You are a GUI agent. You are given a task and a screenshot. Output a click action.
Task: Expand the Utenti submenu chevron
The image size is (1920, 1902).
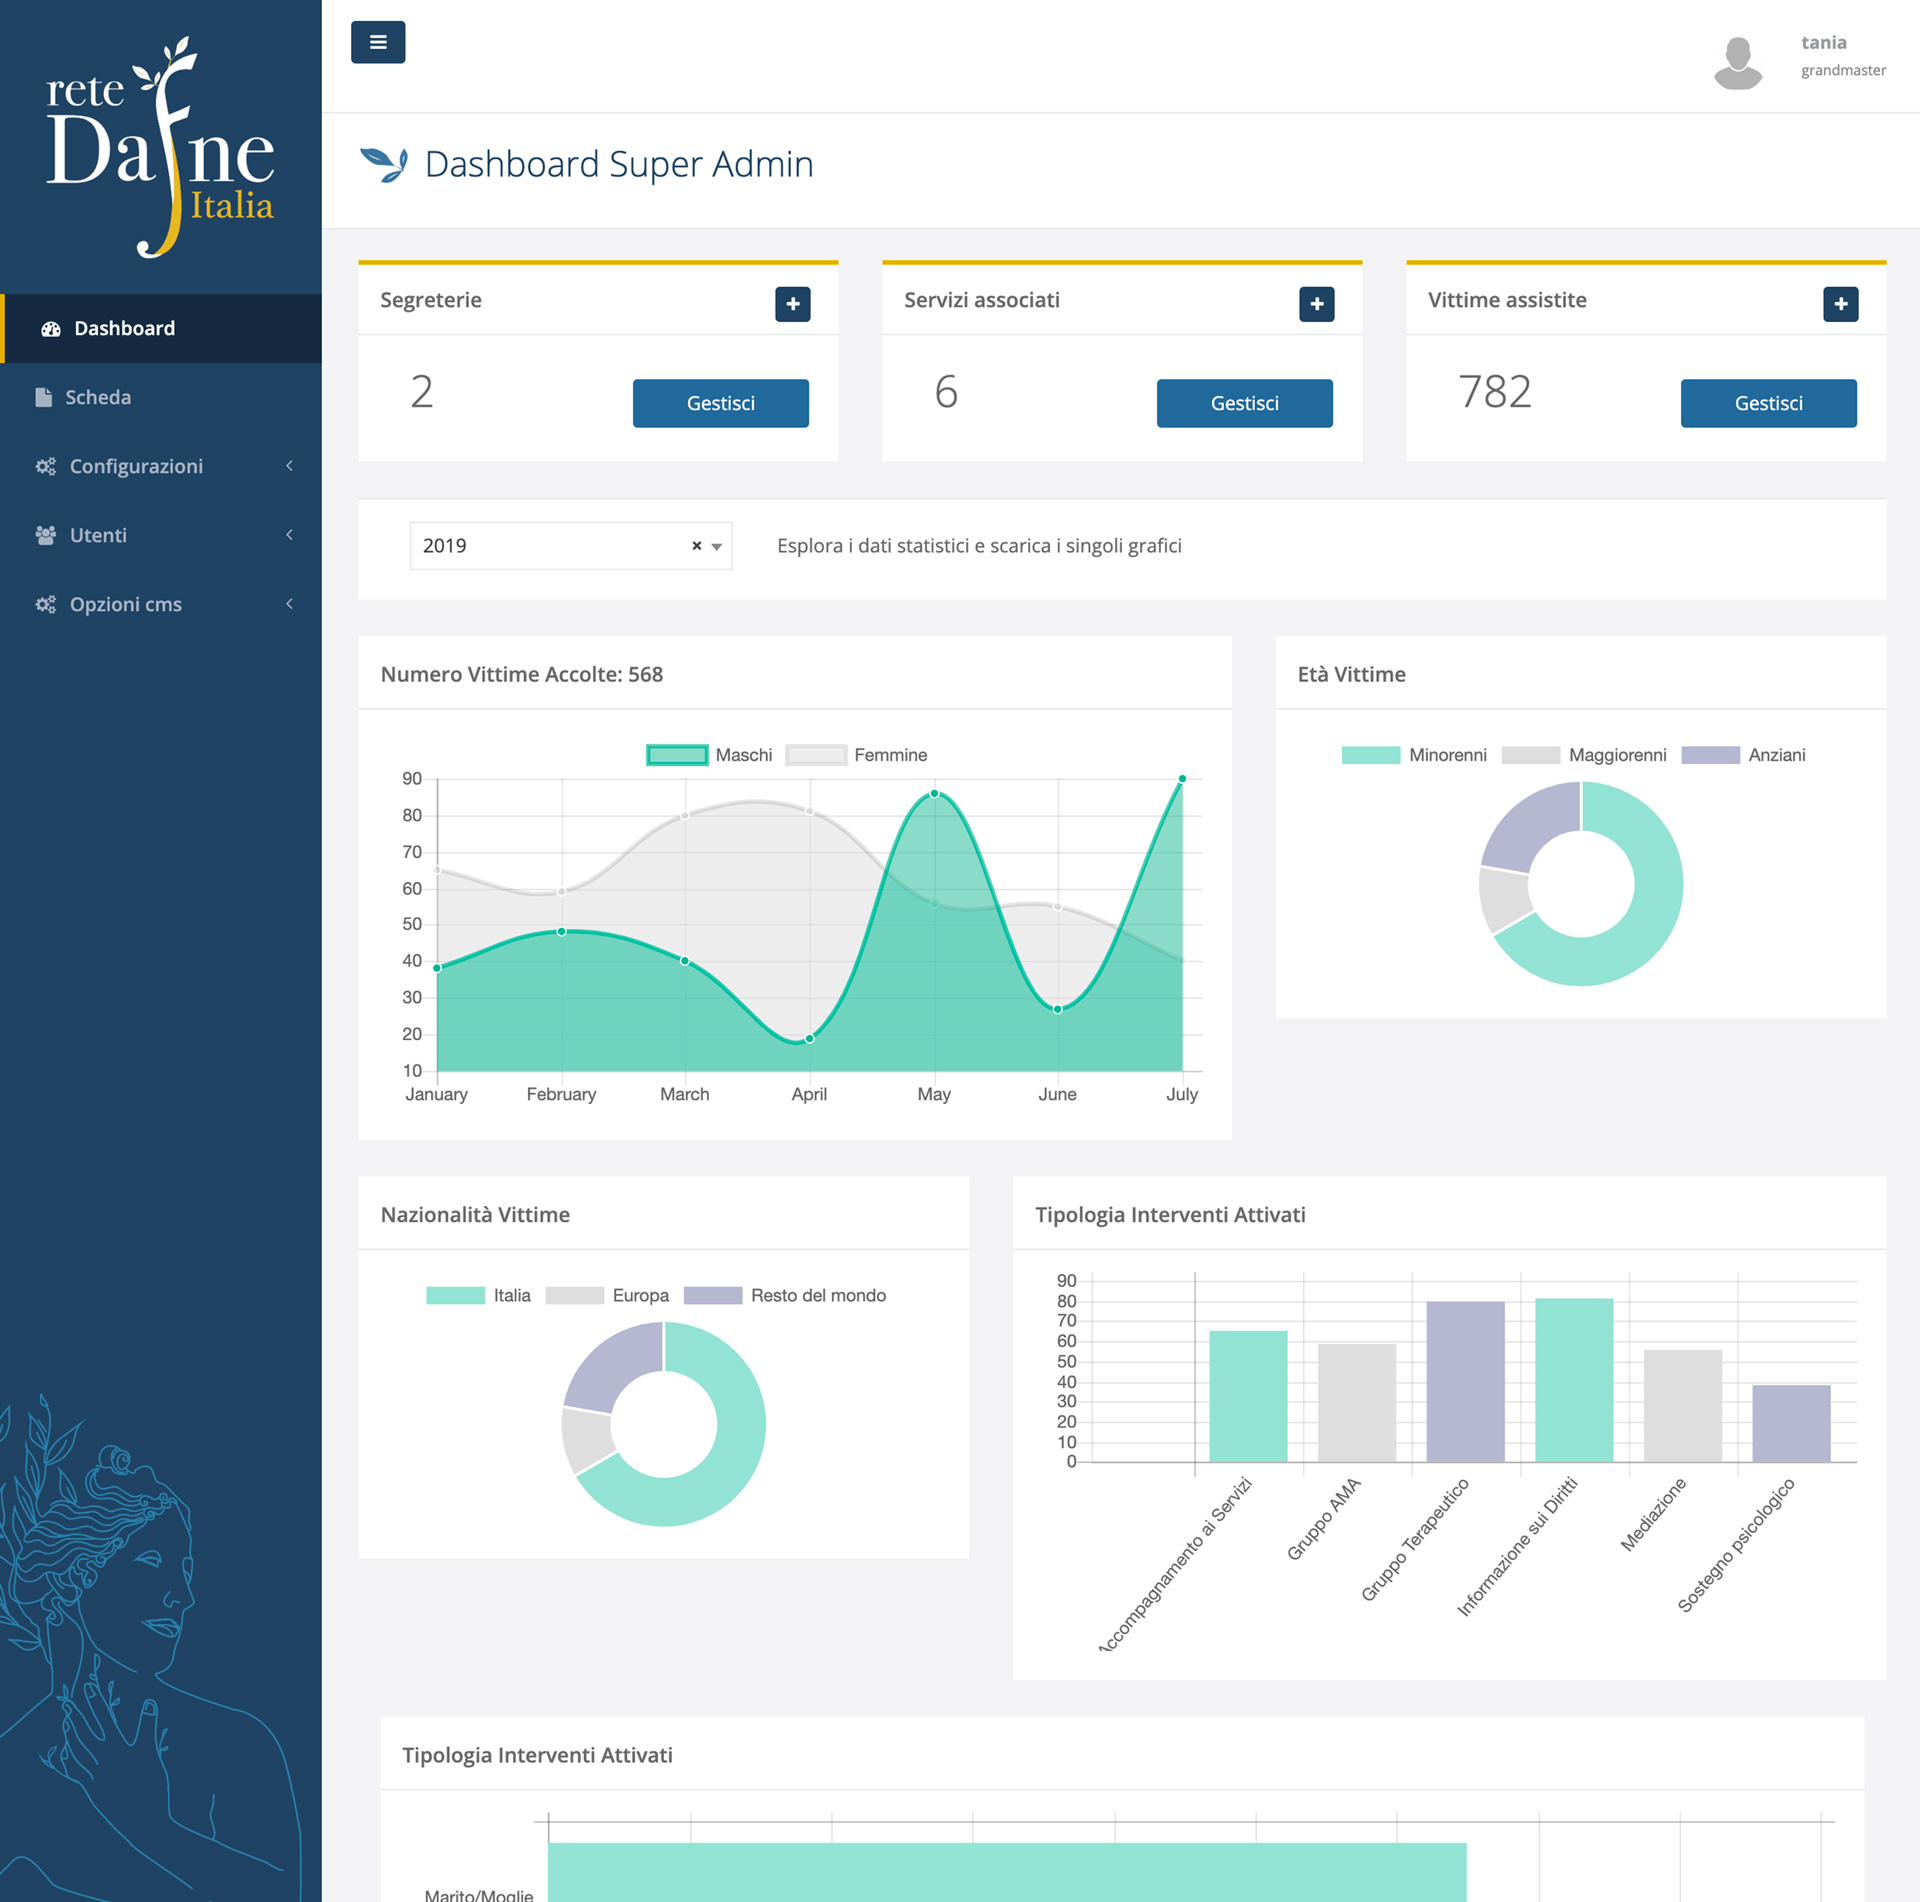(x=290, y=535)
